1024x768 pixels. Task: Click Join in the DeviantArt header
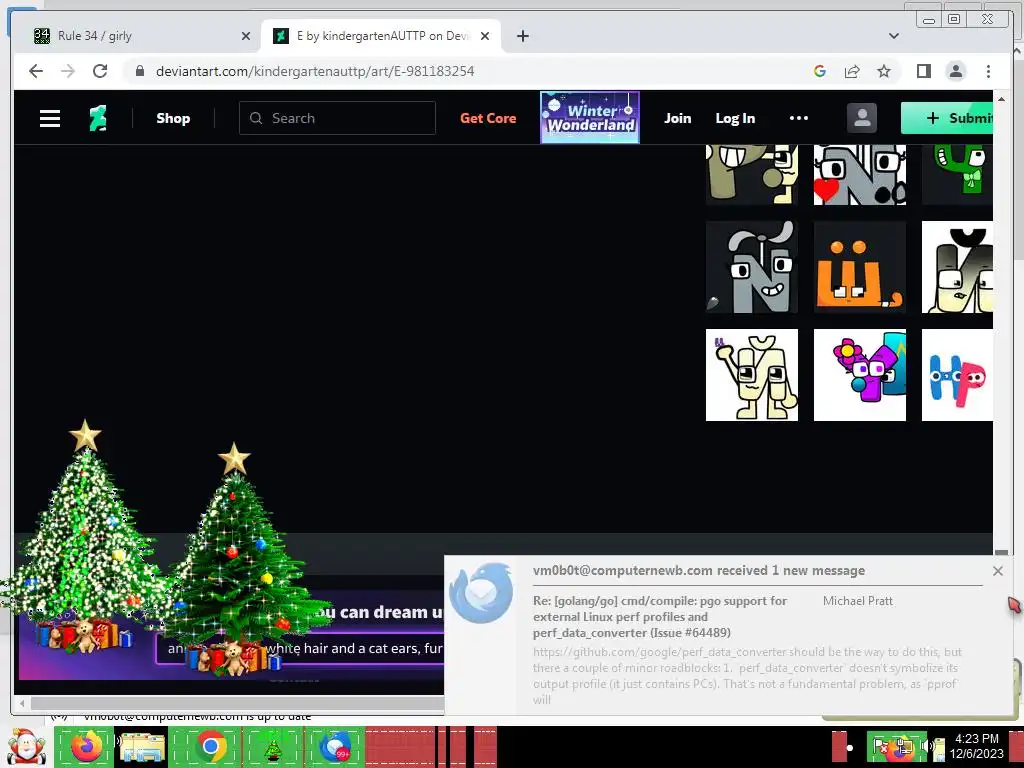point(677,118)
